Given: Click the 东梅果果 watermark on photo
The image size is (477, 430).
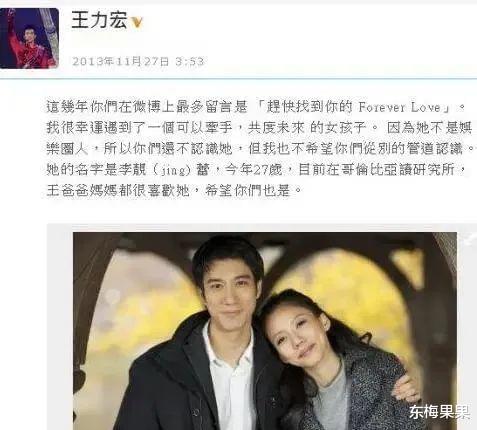Looking at the screenshot, I should point(440,412).
